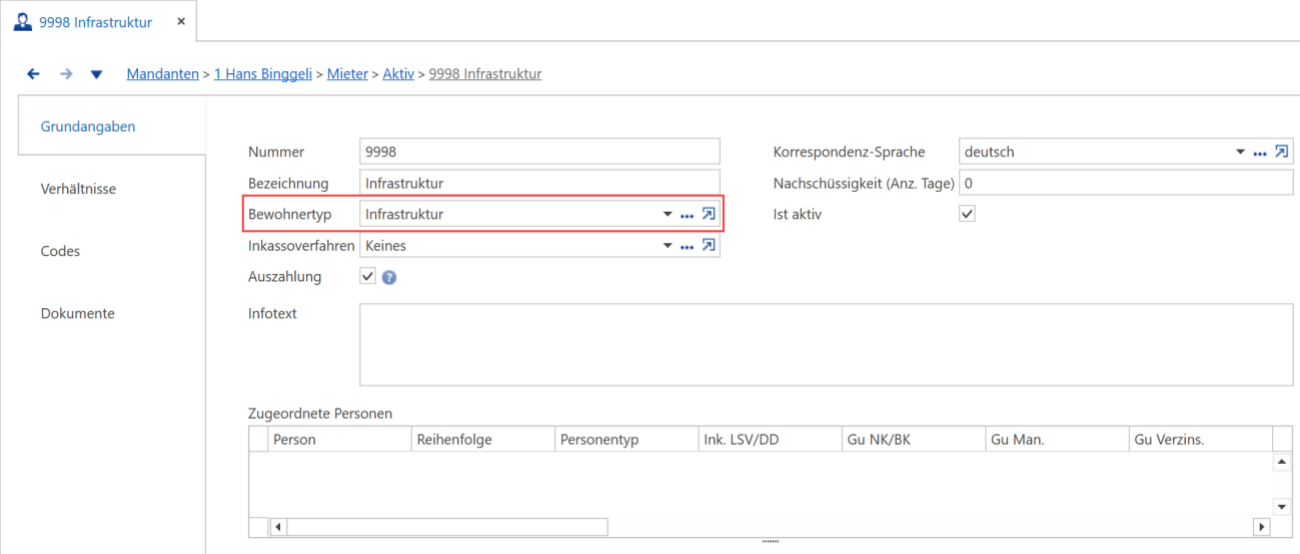Click the back navigation arrow
This screenshot has height=554, width=1300.
tap(33, 74)
